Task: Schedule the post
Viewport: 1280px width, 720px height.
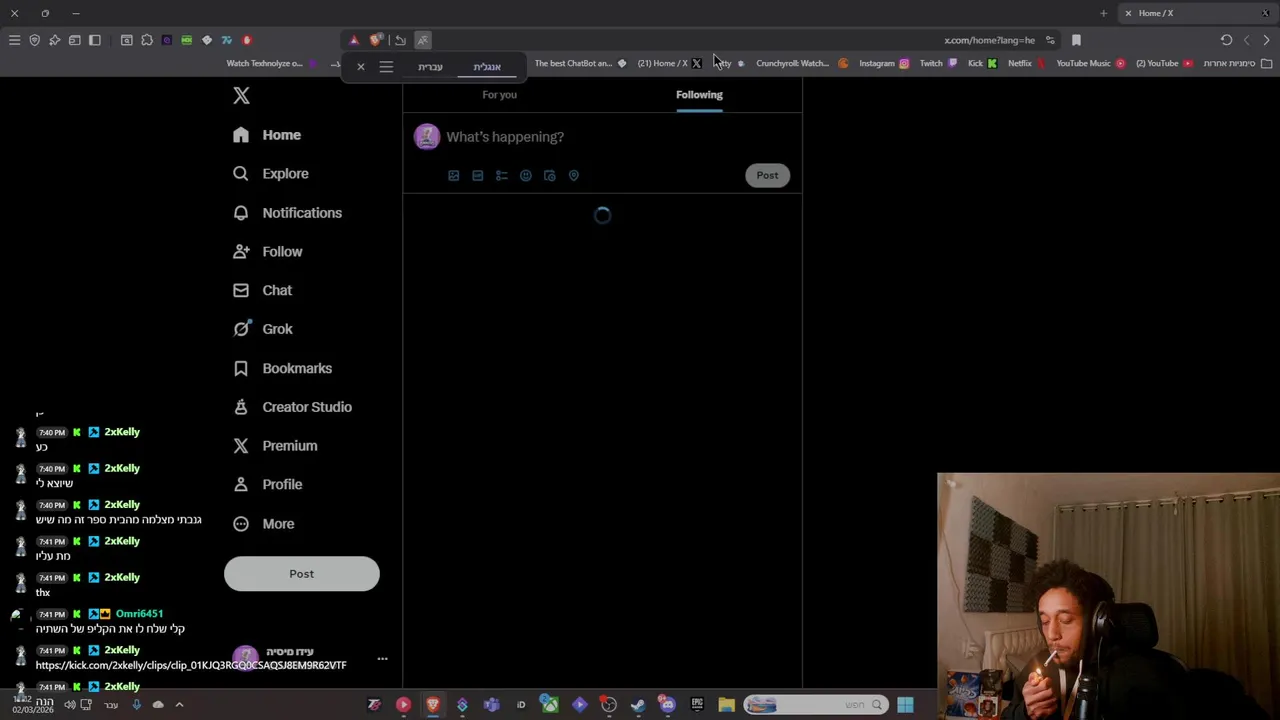Action: coord(550,176)
